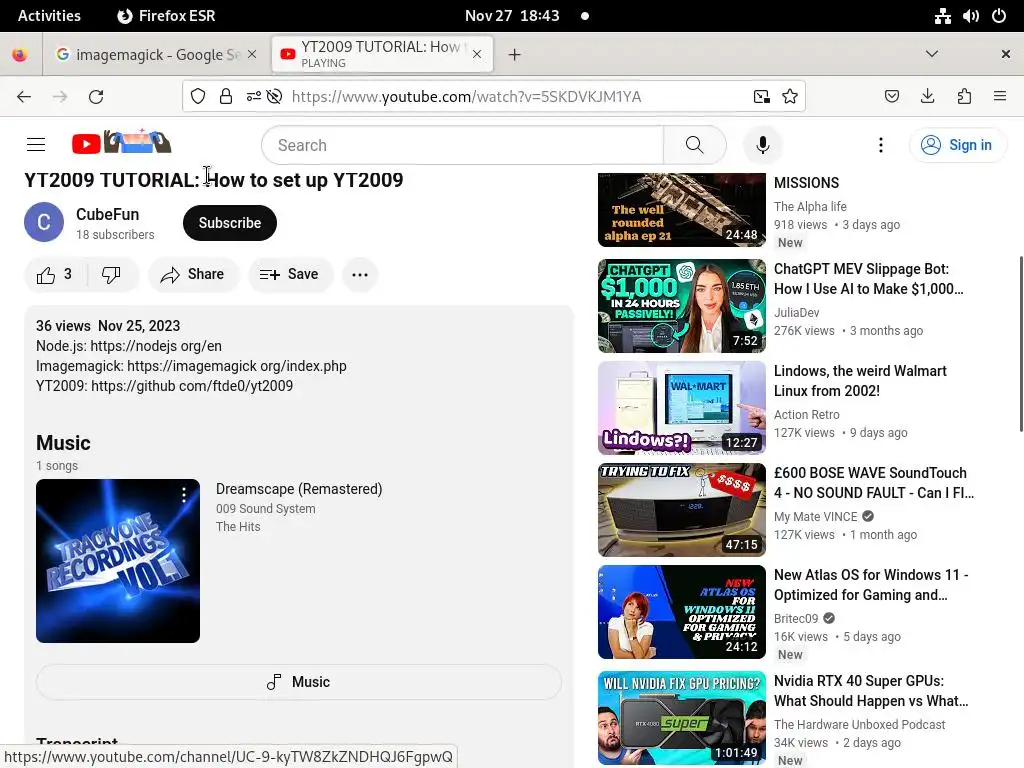1024x768 pixels.
Task: Close the YT2009 TUTORIAL tab
Action: click(x=477, y=54)
